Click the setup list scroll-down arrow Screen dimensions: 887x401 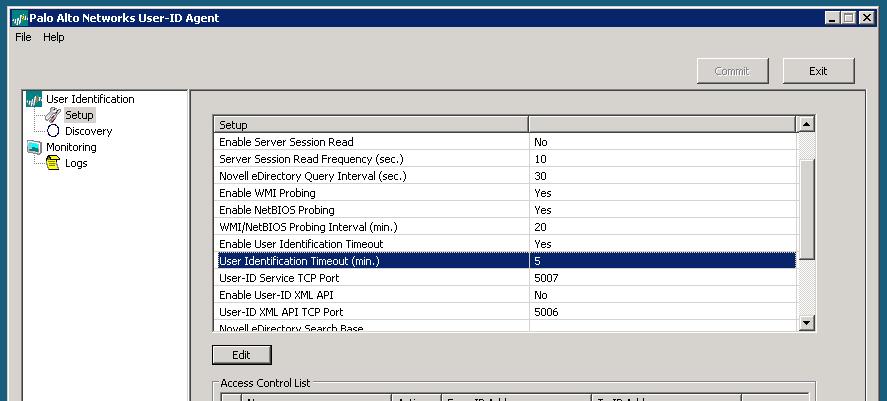coord(806,323)
